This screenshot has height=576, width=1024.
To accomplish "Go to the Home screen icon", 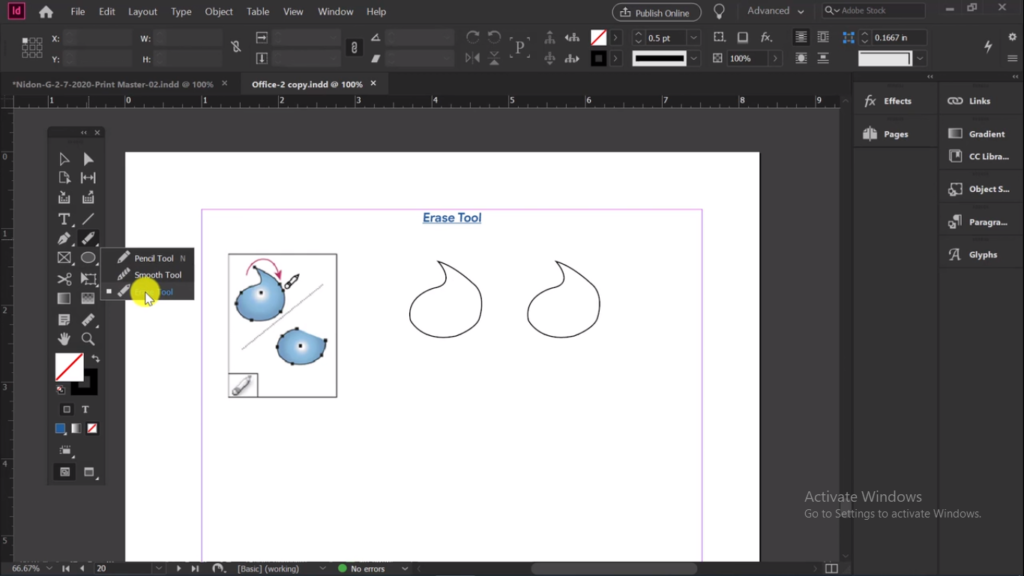I will (x=46, y=12).
